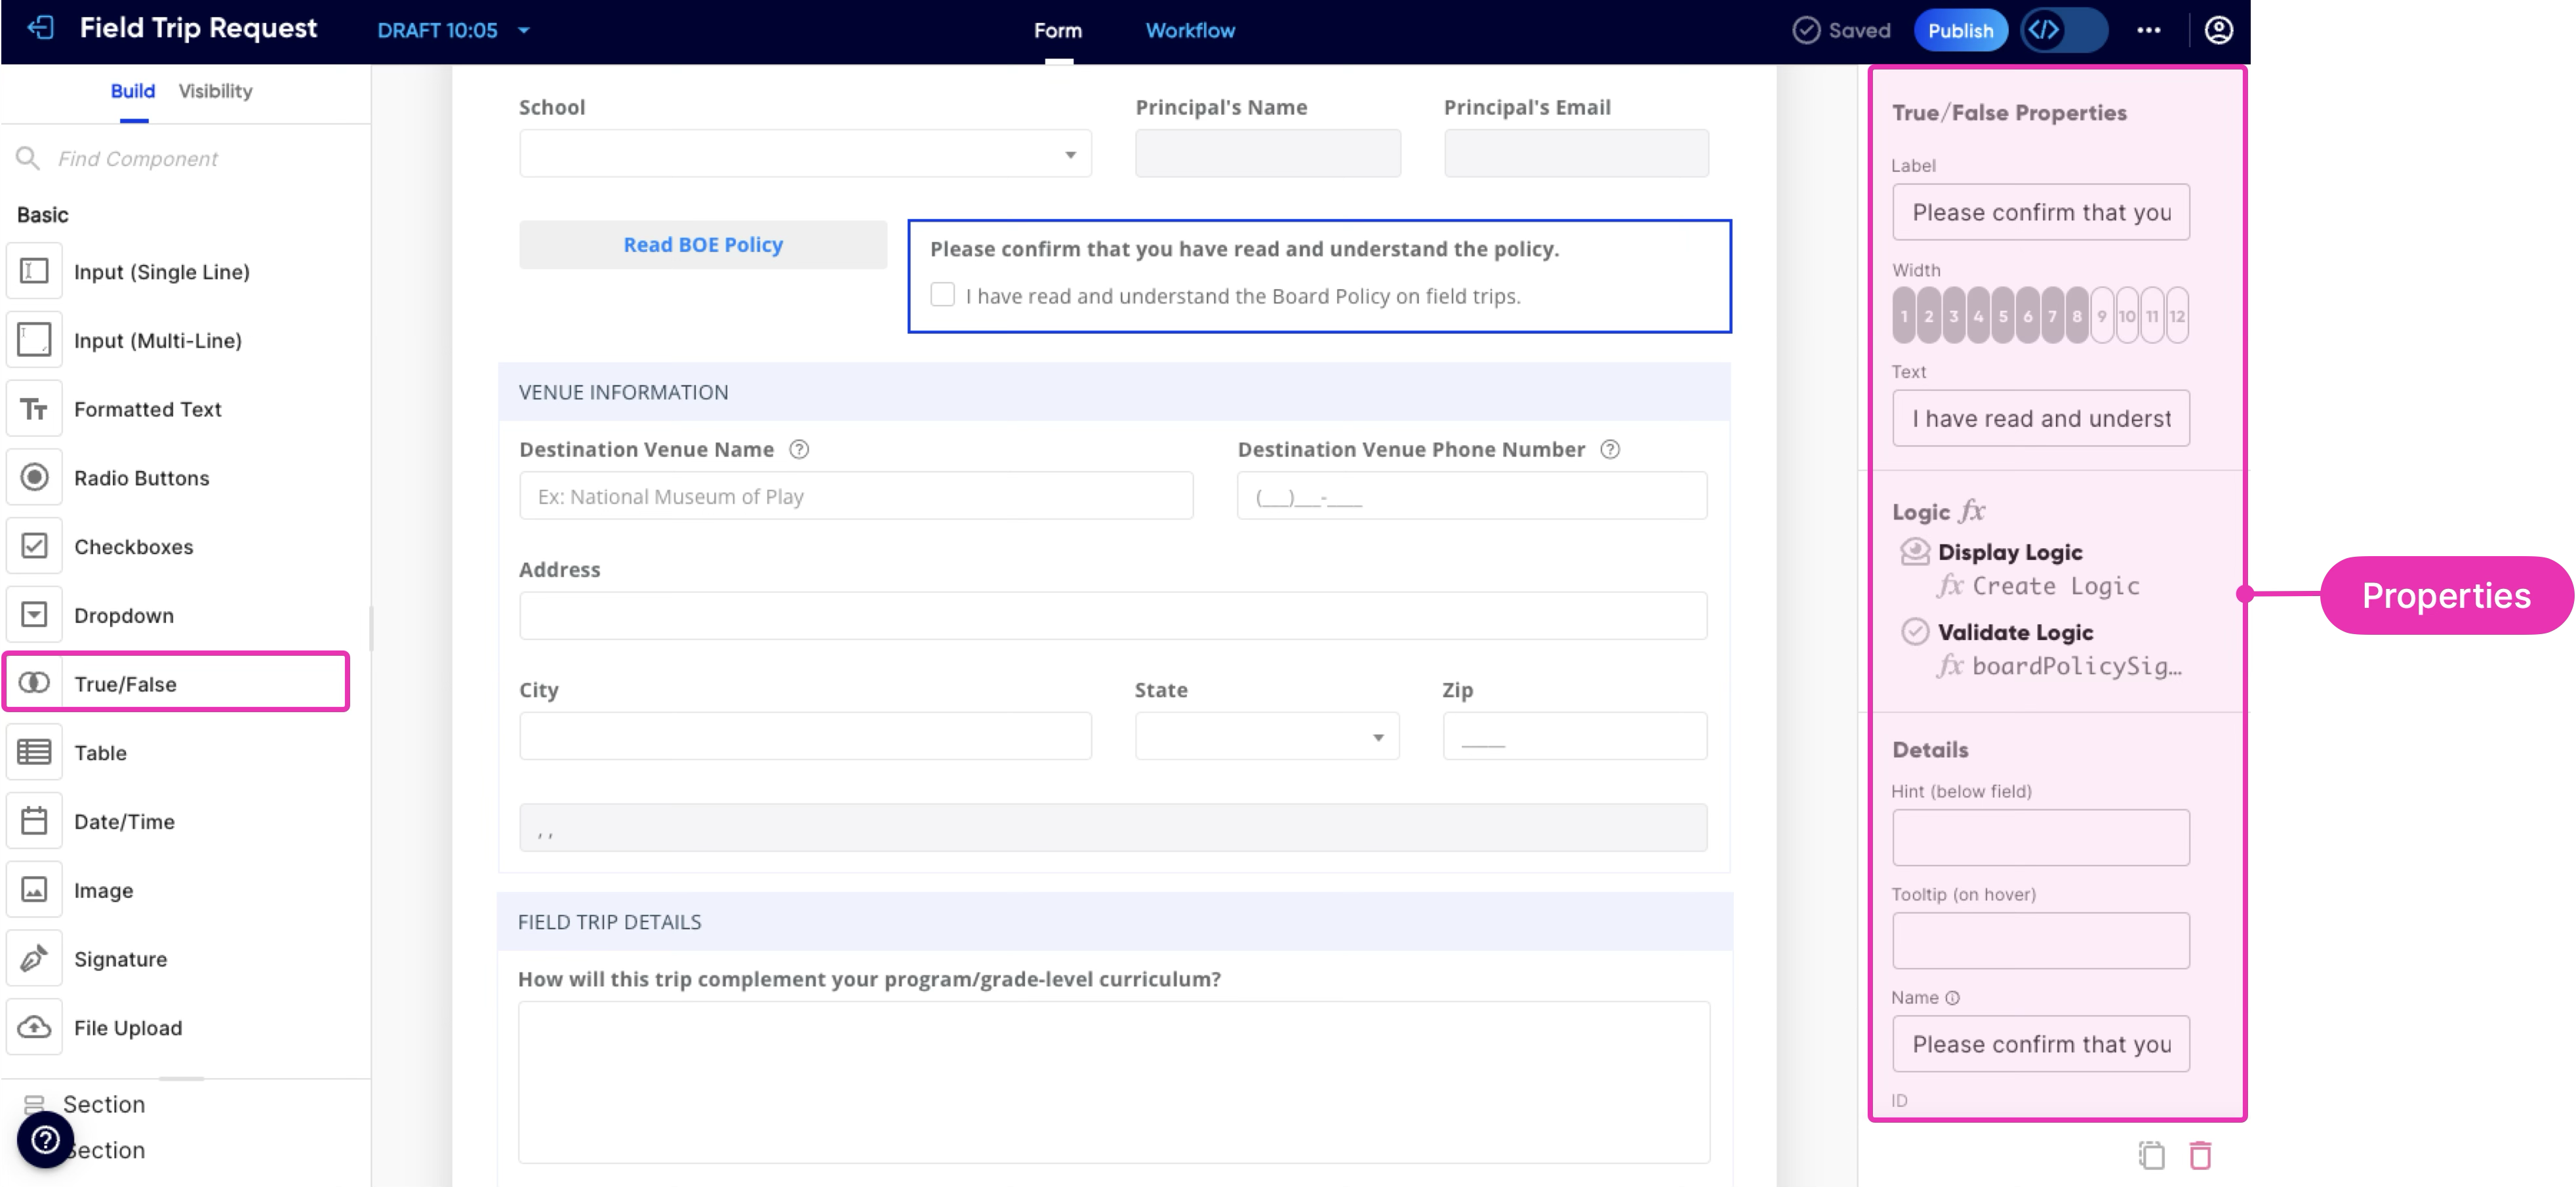The width and height of the screenshot is (2576, 1187).
Task: Open the three-dot more options menu
Action: pyautogui.click(x=2148, y=30)
